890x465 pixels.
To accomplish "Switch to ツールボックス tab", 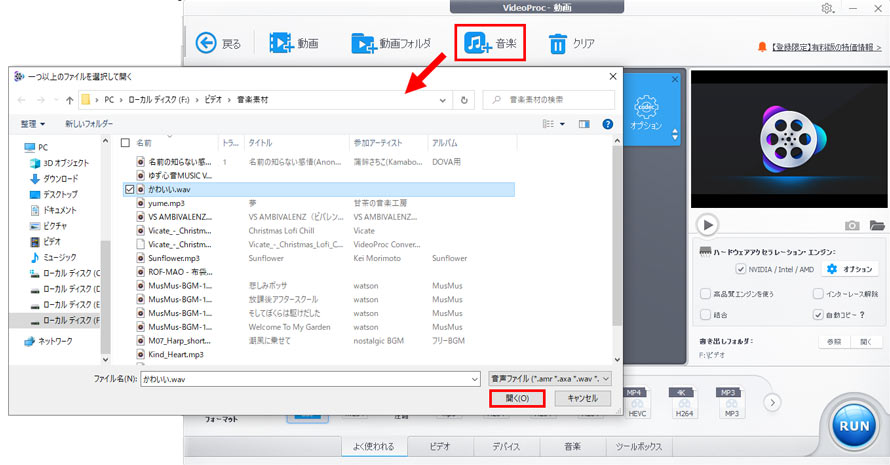I will click(639, 446).
